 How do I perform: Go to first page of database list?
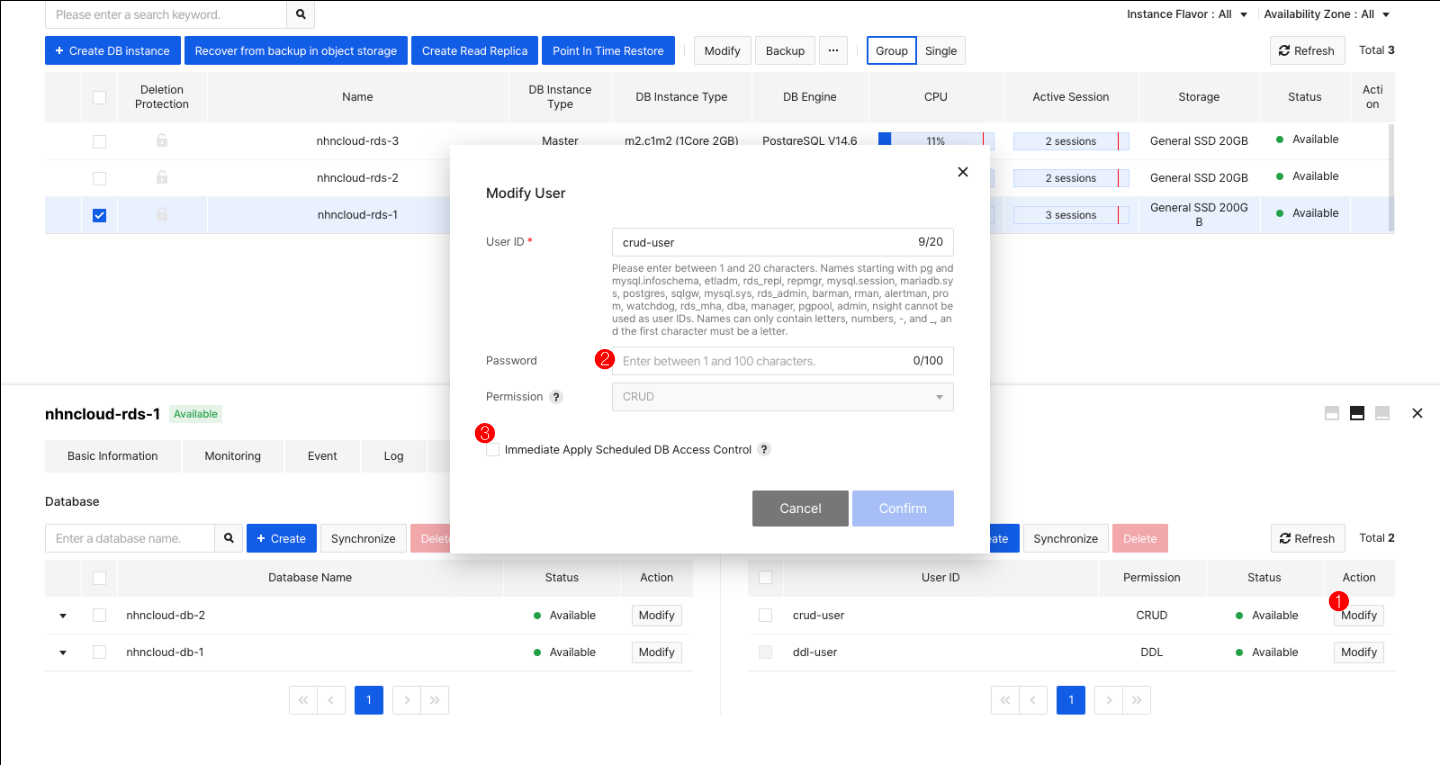pyautogui.click(x=303, y=700)
